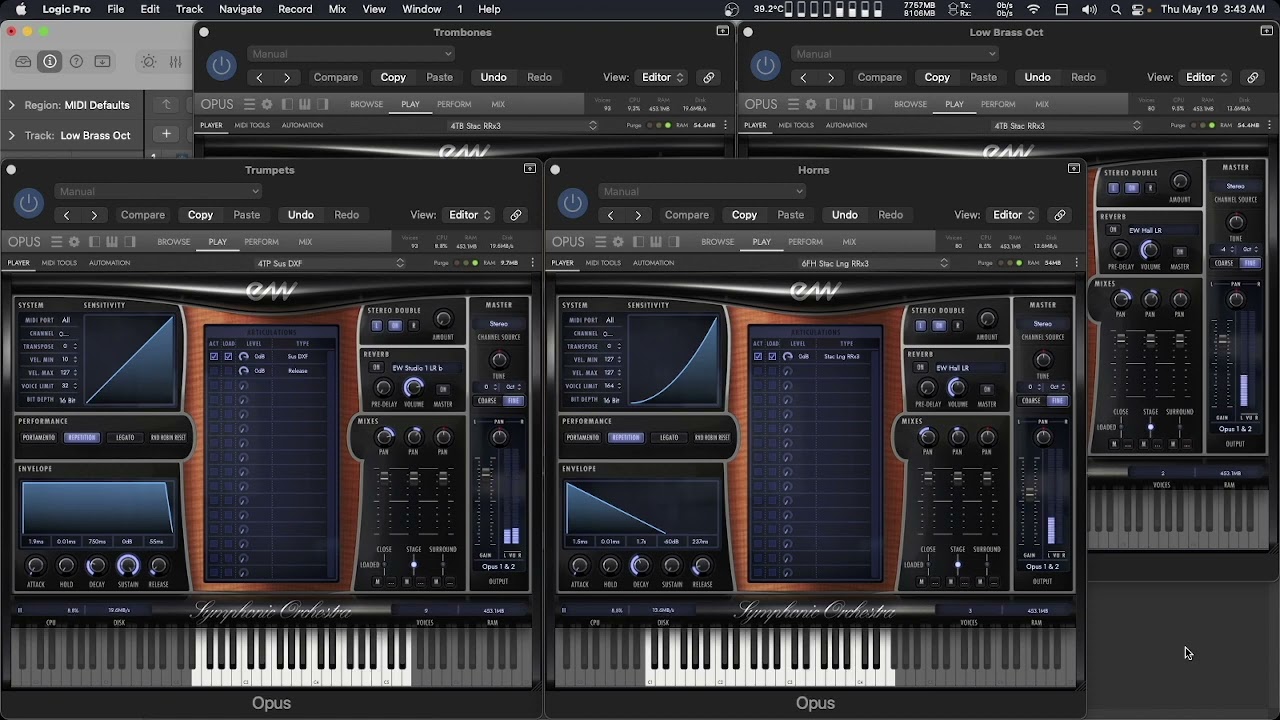1280x720 pixels.
Task: Open Opus settings gear in Horns window
Action: (618, 242)
